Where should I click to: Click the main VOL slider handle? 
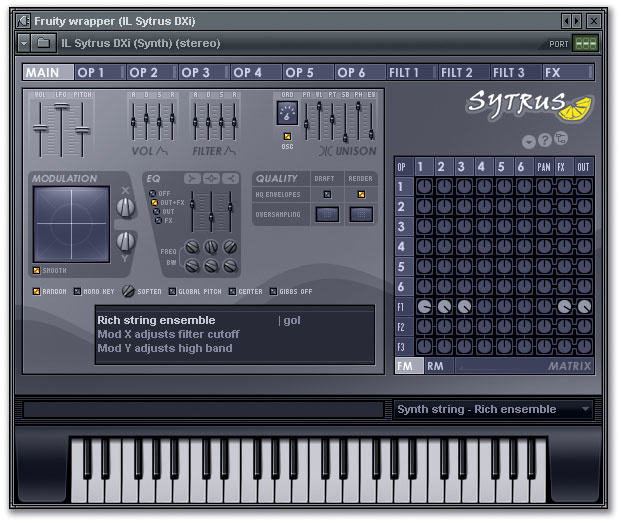(x=40, y=128)
